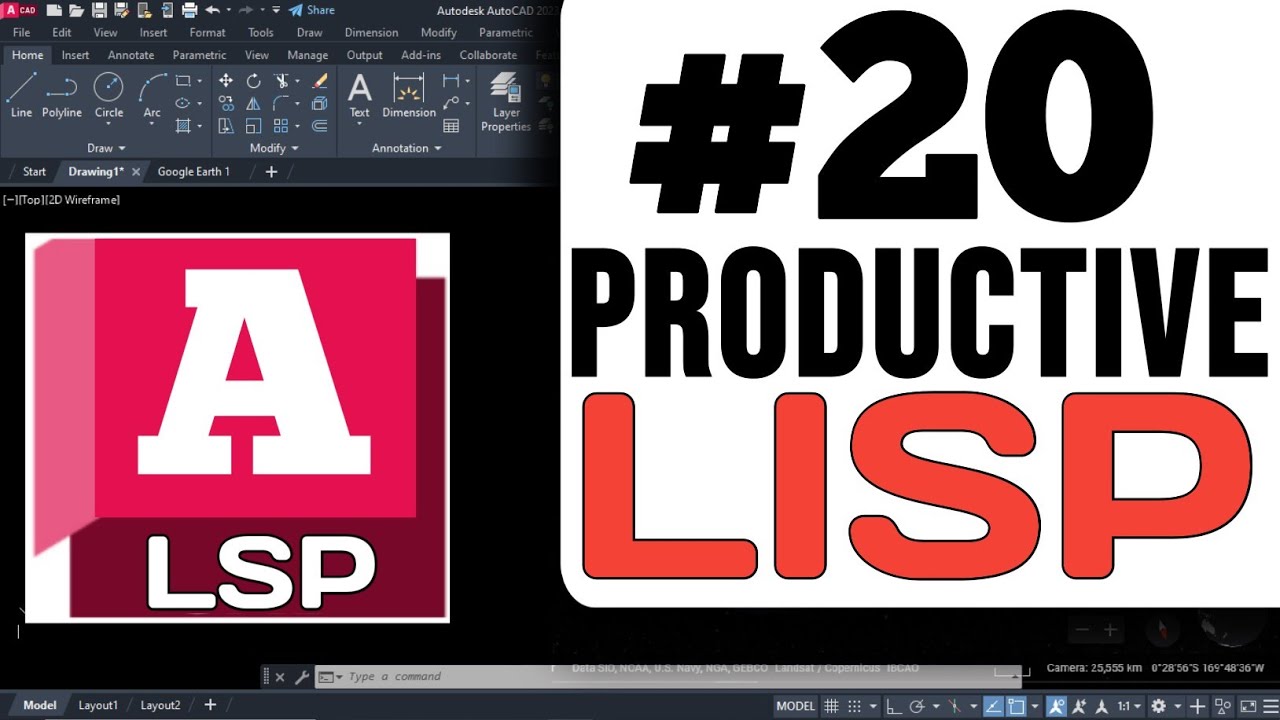The width and height of the screenshot is (1280, 720).
Task: Click the MODEL space button
Action: tap(796, 706)
